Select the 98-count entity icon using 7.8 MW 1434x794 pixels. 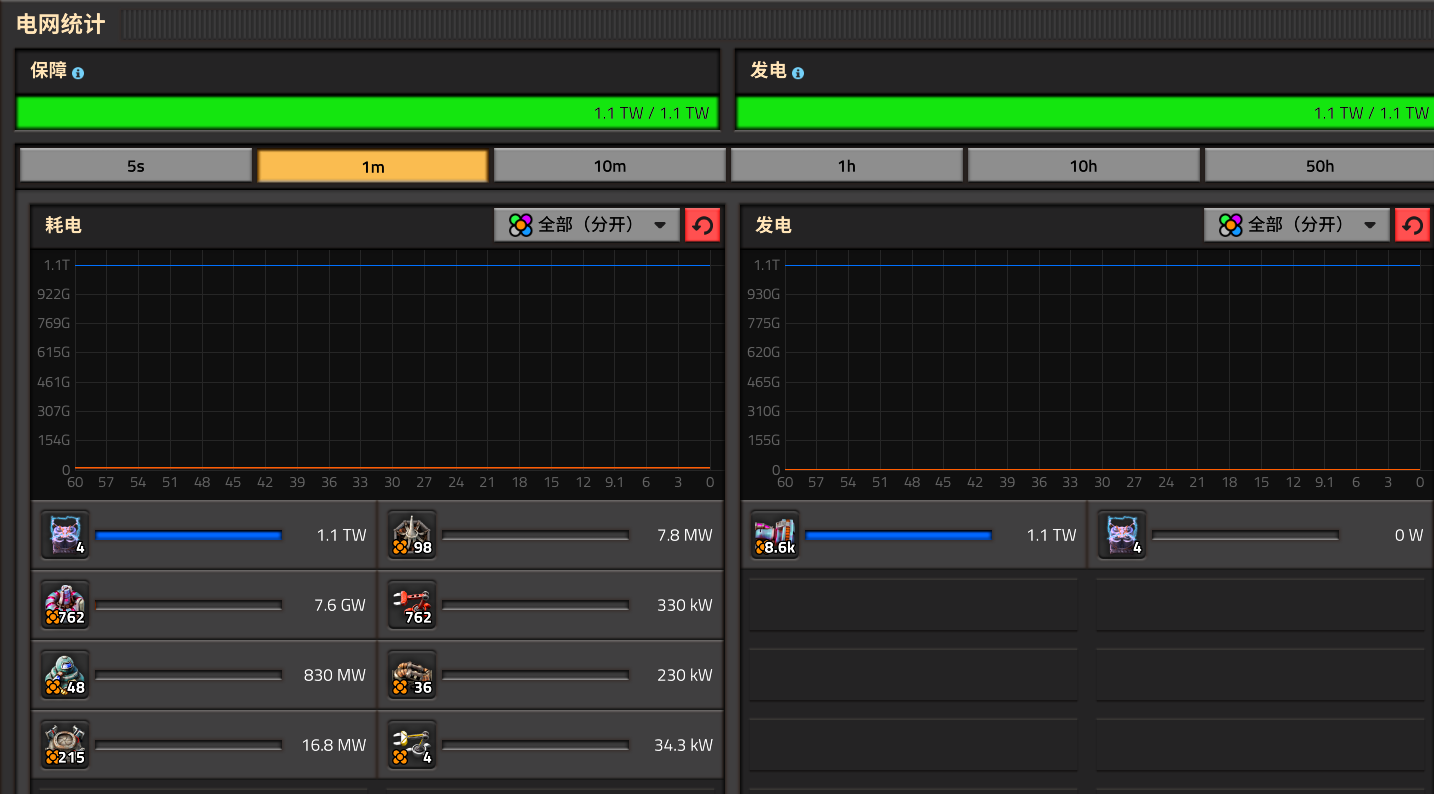412,535
